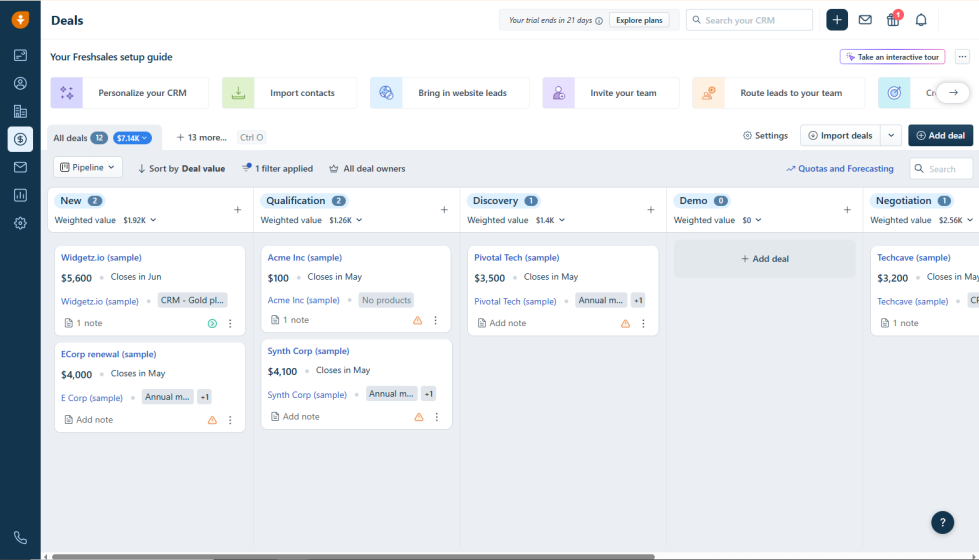Open the Contacts icon in left sidebar

(20, 83)
